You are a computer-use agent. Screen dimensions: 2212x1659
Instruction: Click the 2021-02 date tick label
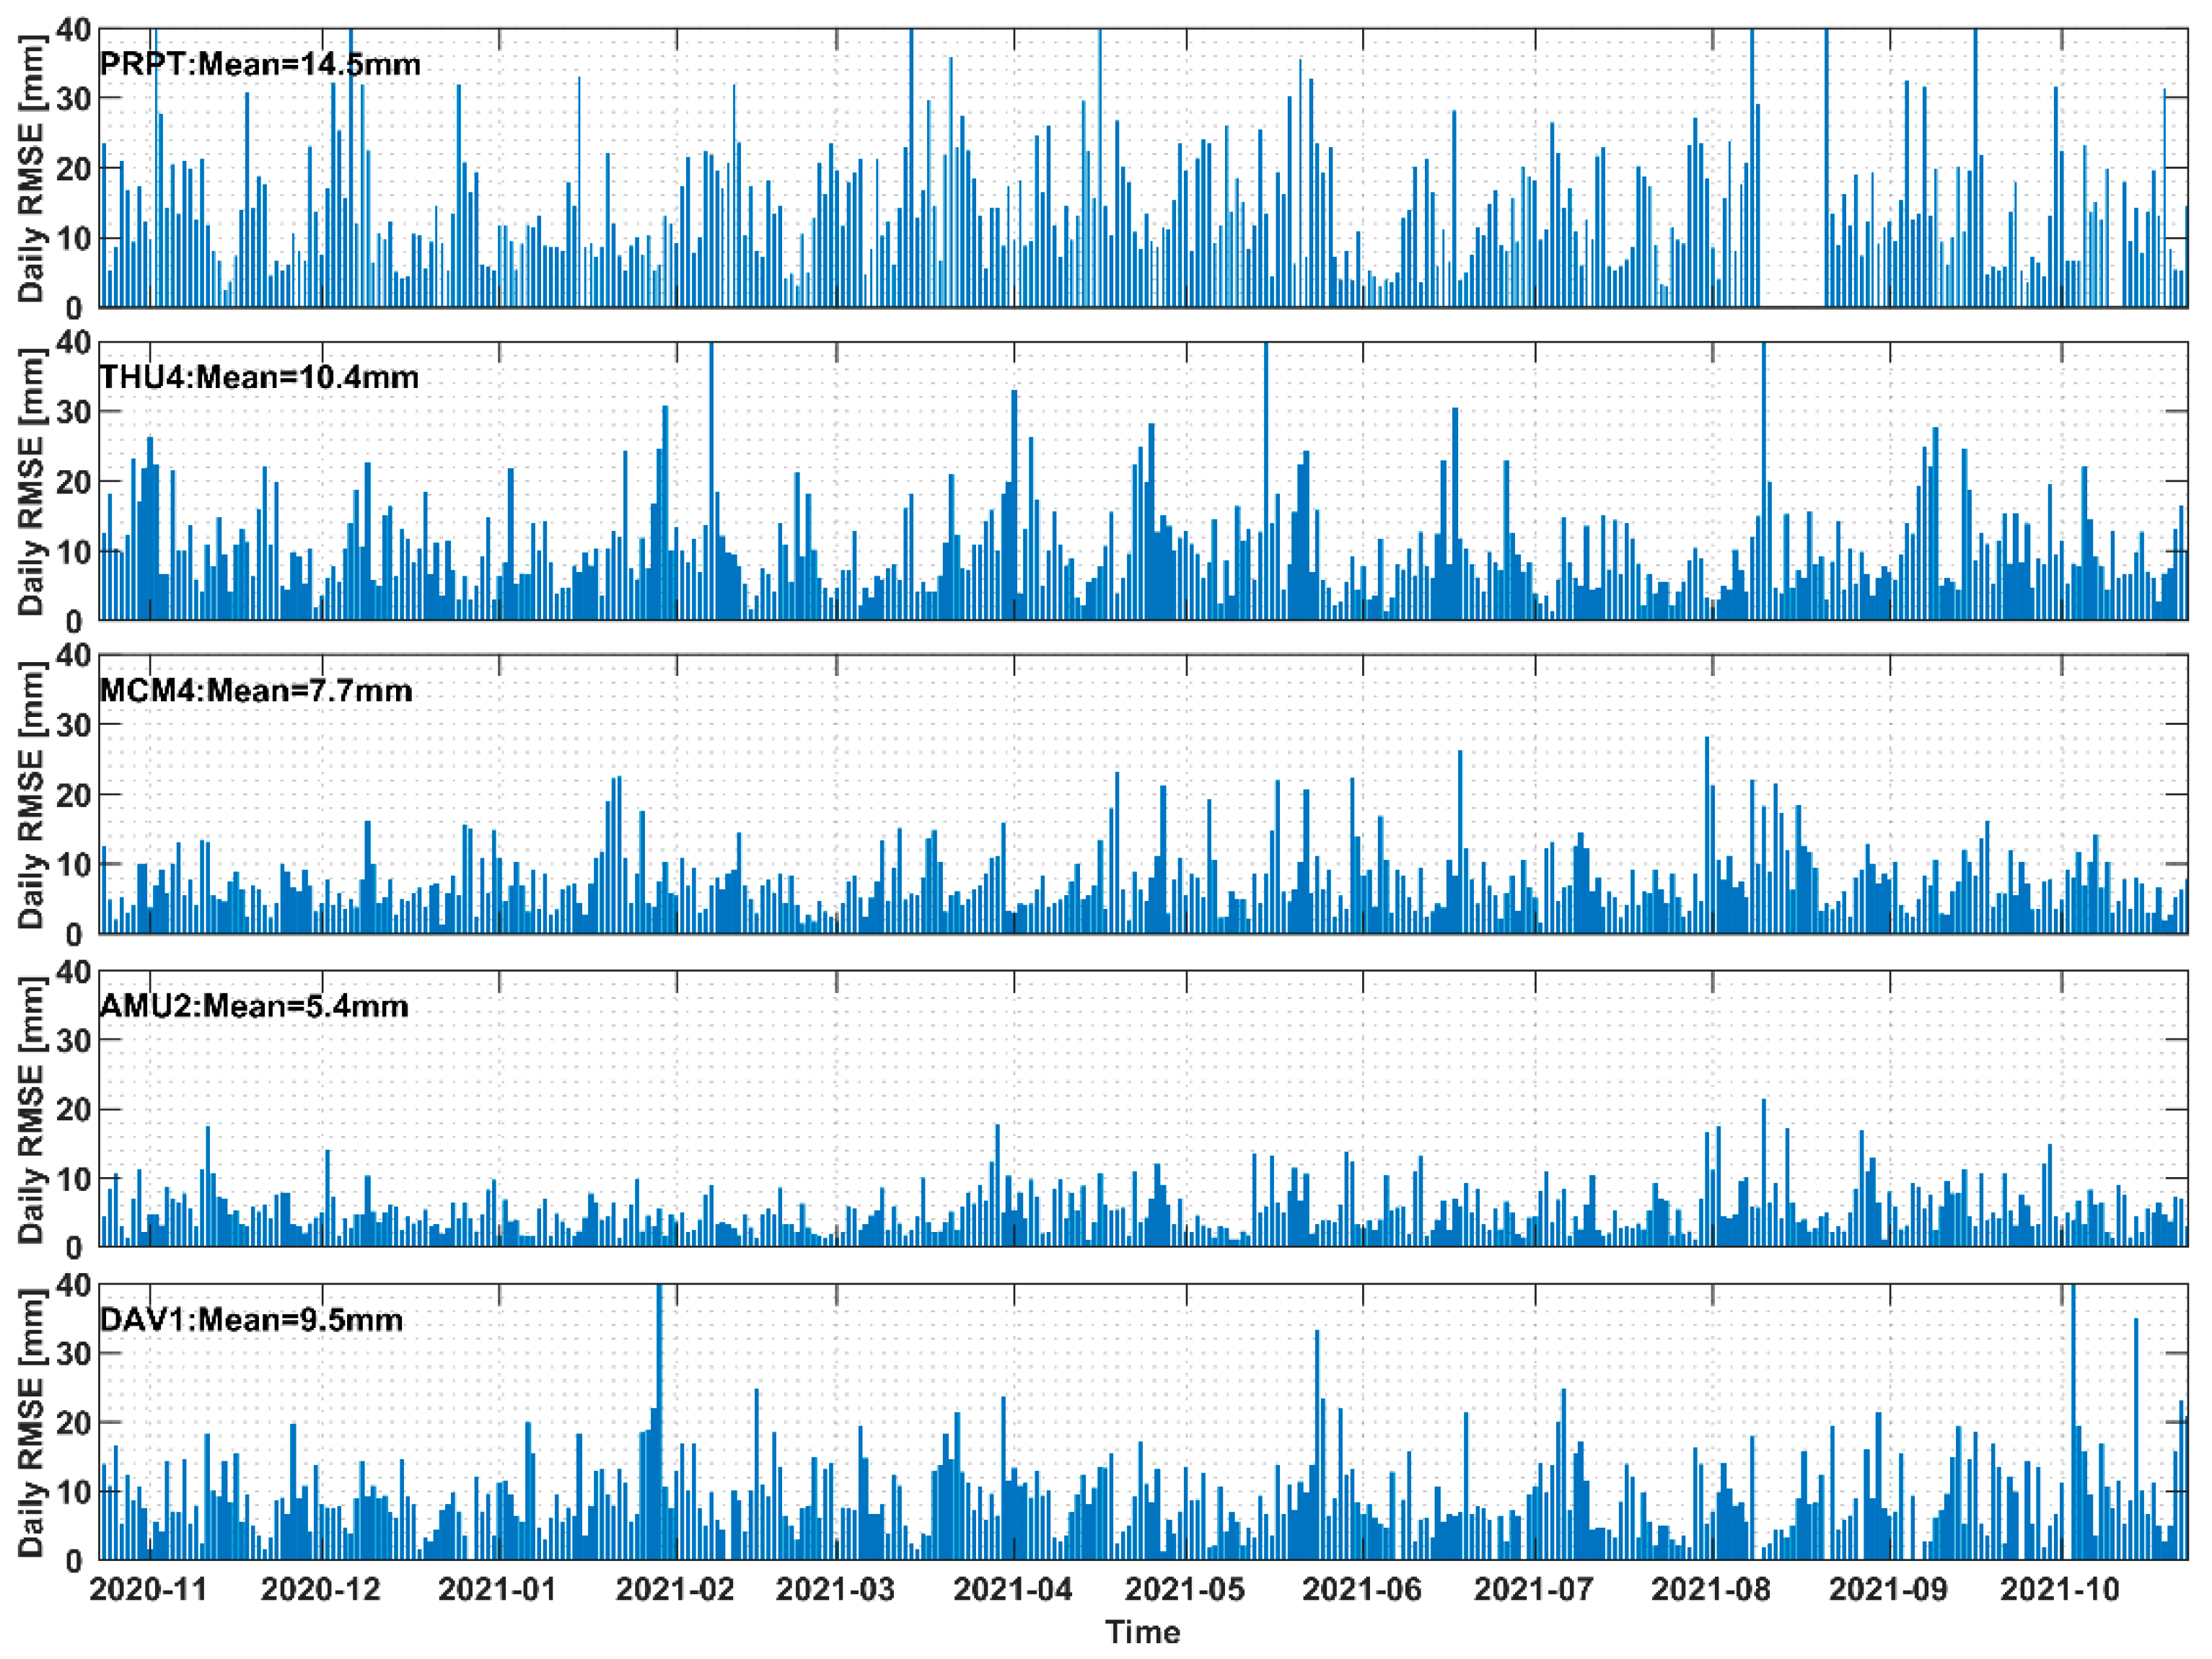click(675, 1589)
